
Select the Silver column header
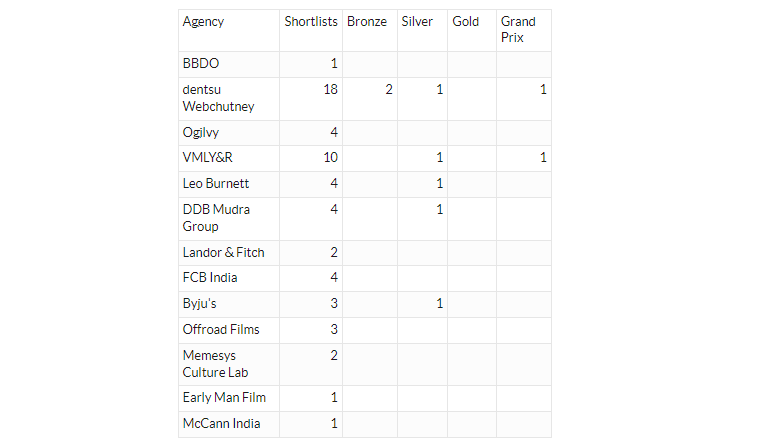[x=423, y=30]
